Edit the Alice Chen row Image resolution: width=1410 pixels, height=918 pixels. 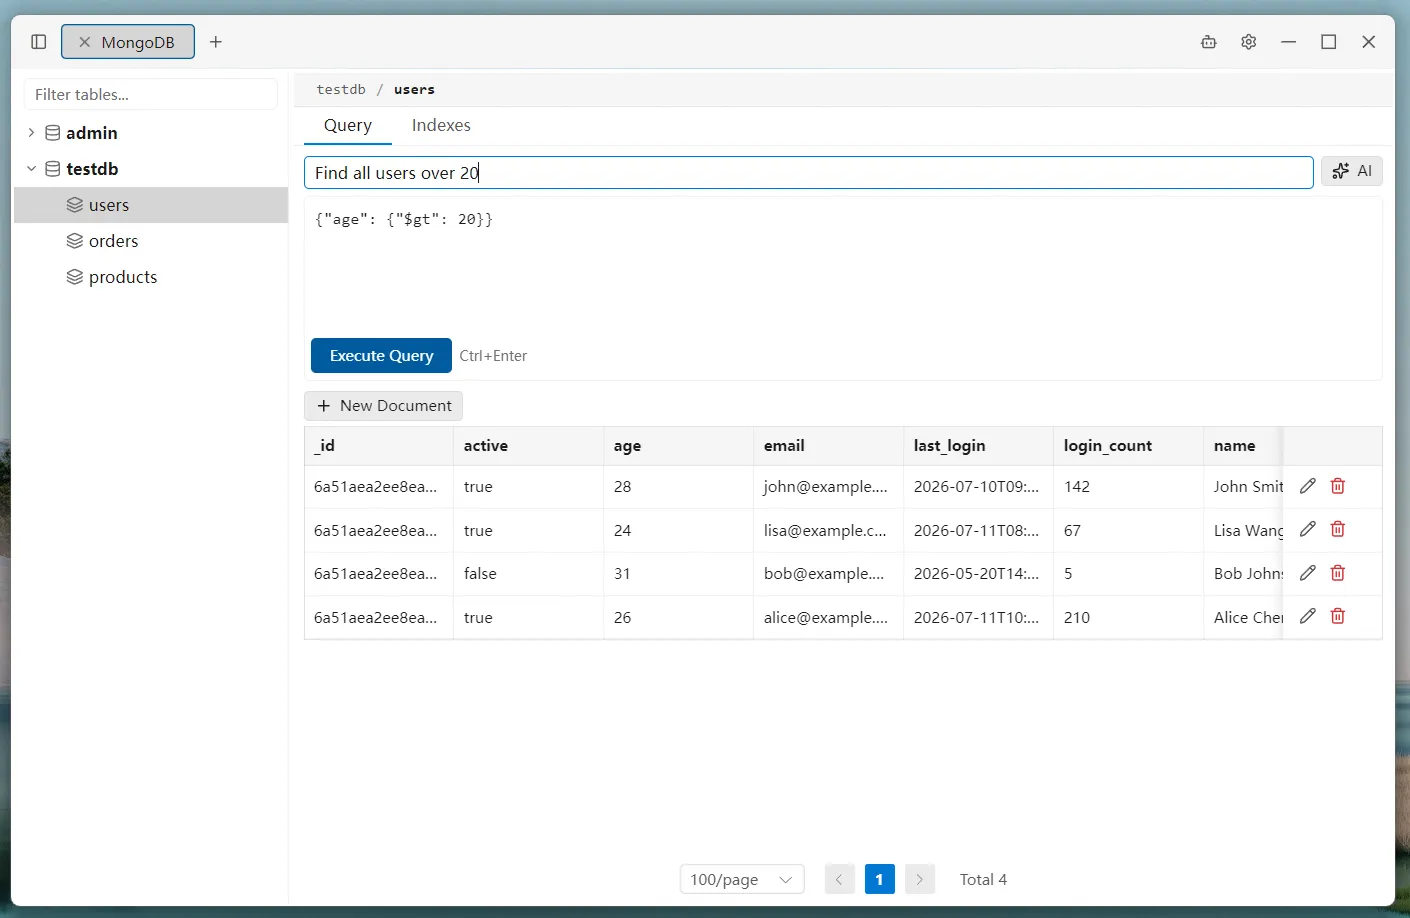click(x=1308, y=616)
